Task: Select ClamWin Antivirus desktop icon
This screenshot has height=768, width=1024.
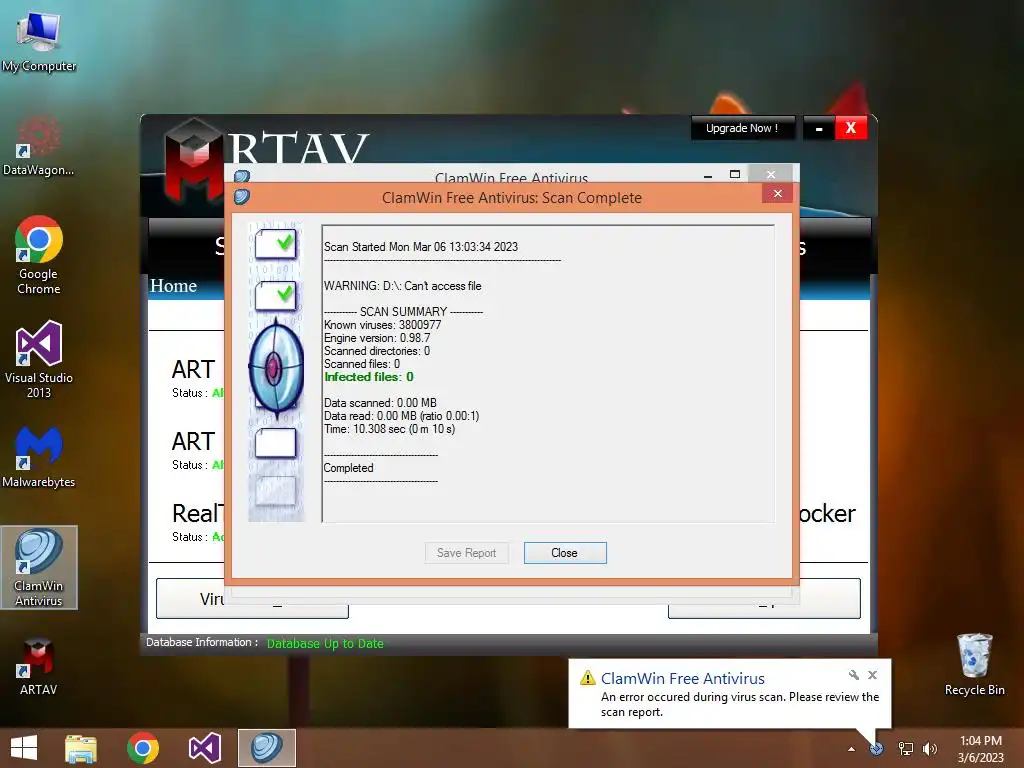Action: click(39, 568)
